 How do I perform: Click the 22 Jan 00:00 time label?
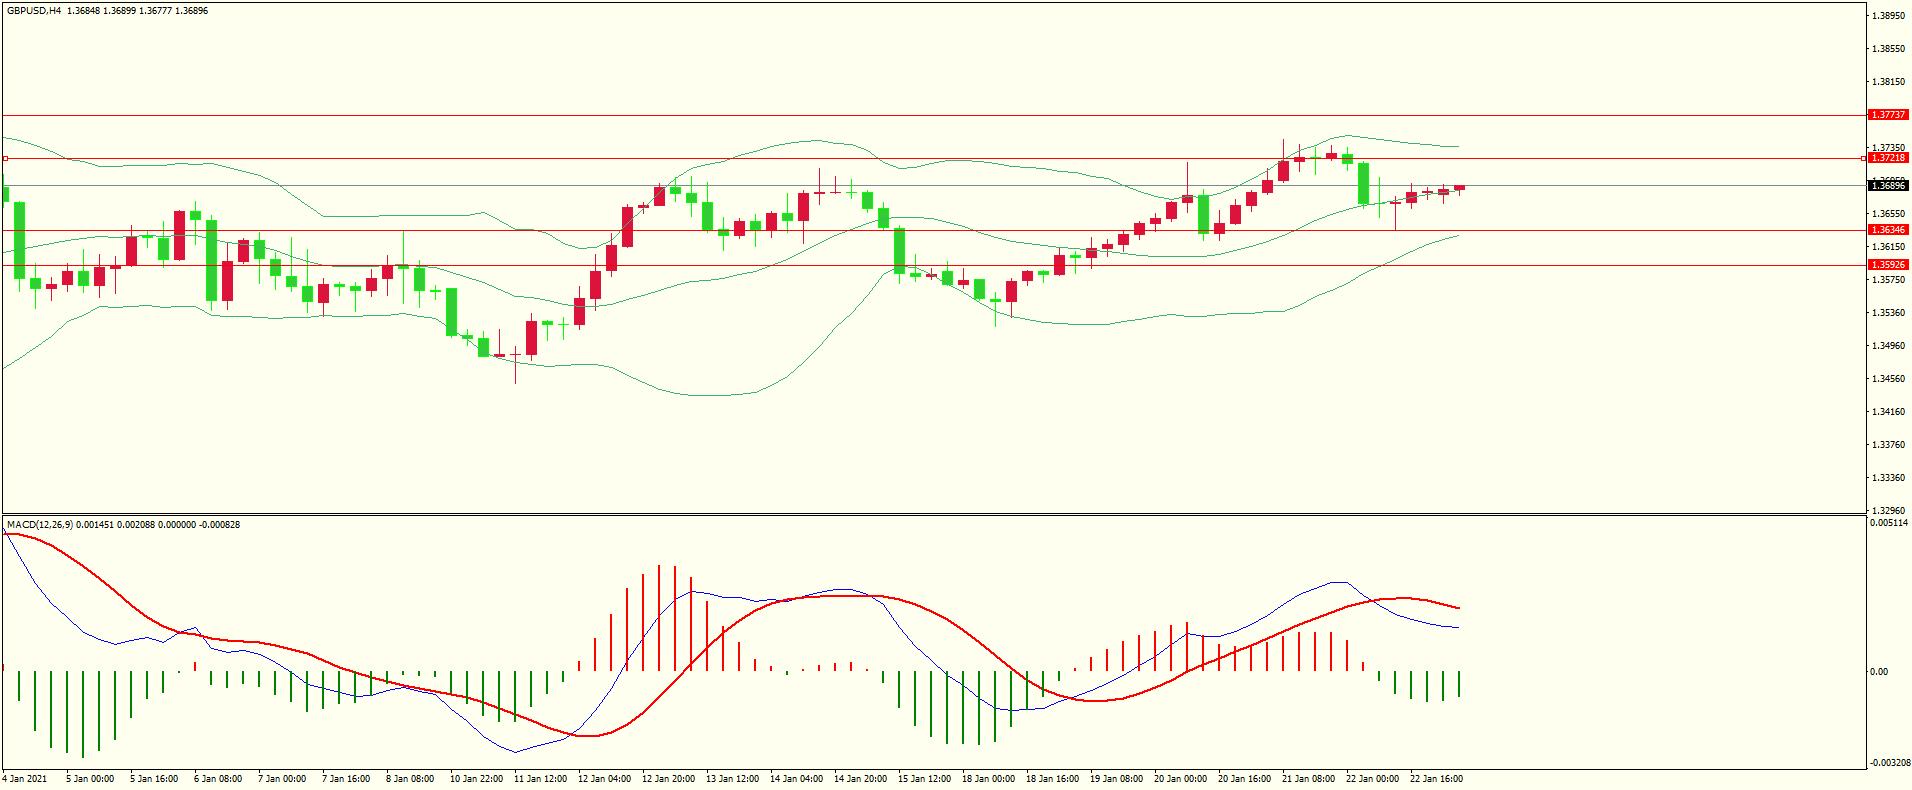[1372, 779]
